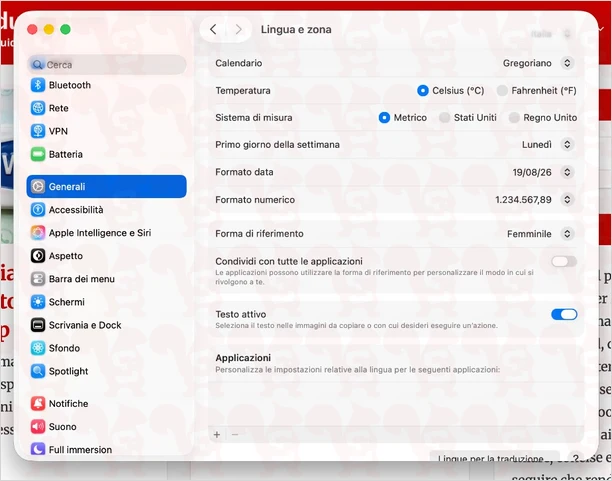Screen dimensions: 612x481
Task: Select Barra dei menu in sidebar
Action: point(107,279)
